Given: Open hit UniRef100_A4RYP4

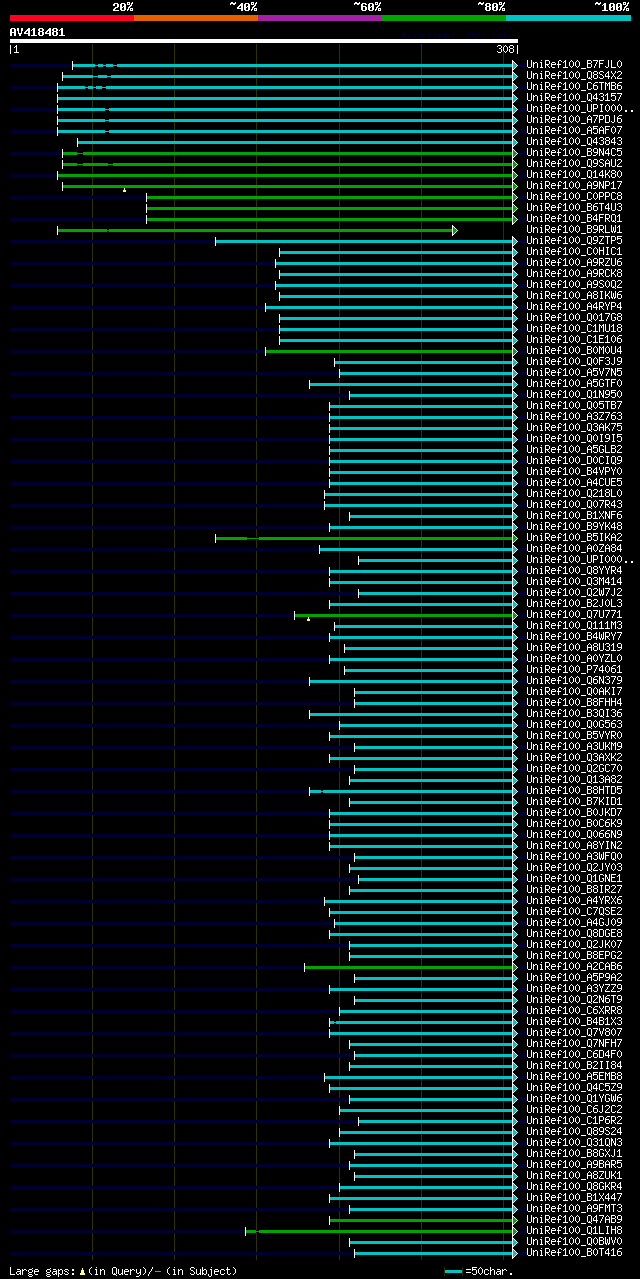Looking at the screenshot, I should [574, 307].
